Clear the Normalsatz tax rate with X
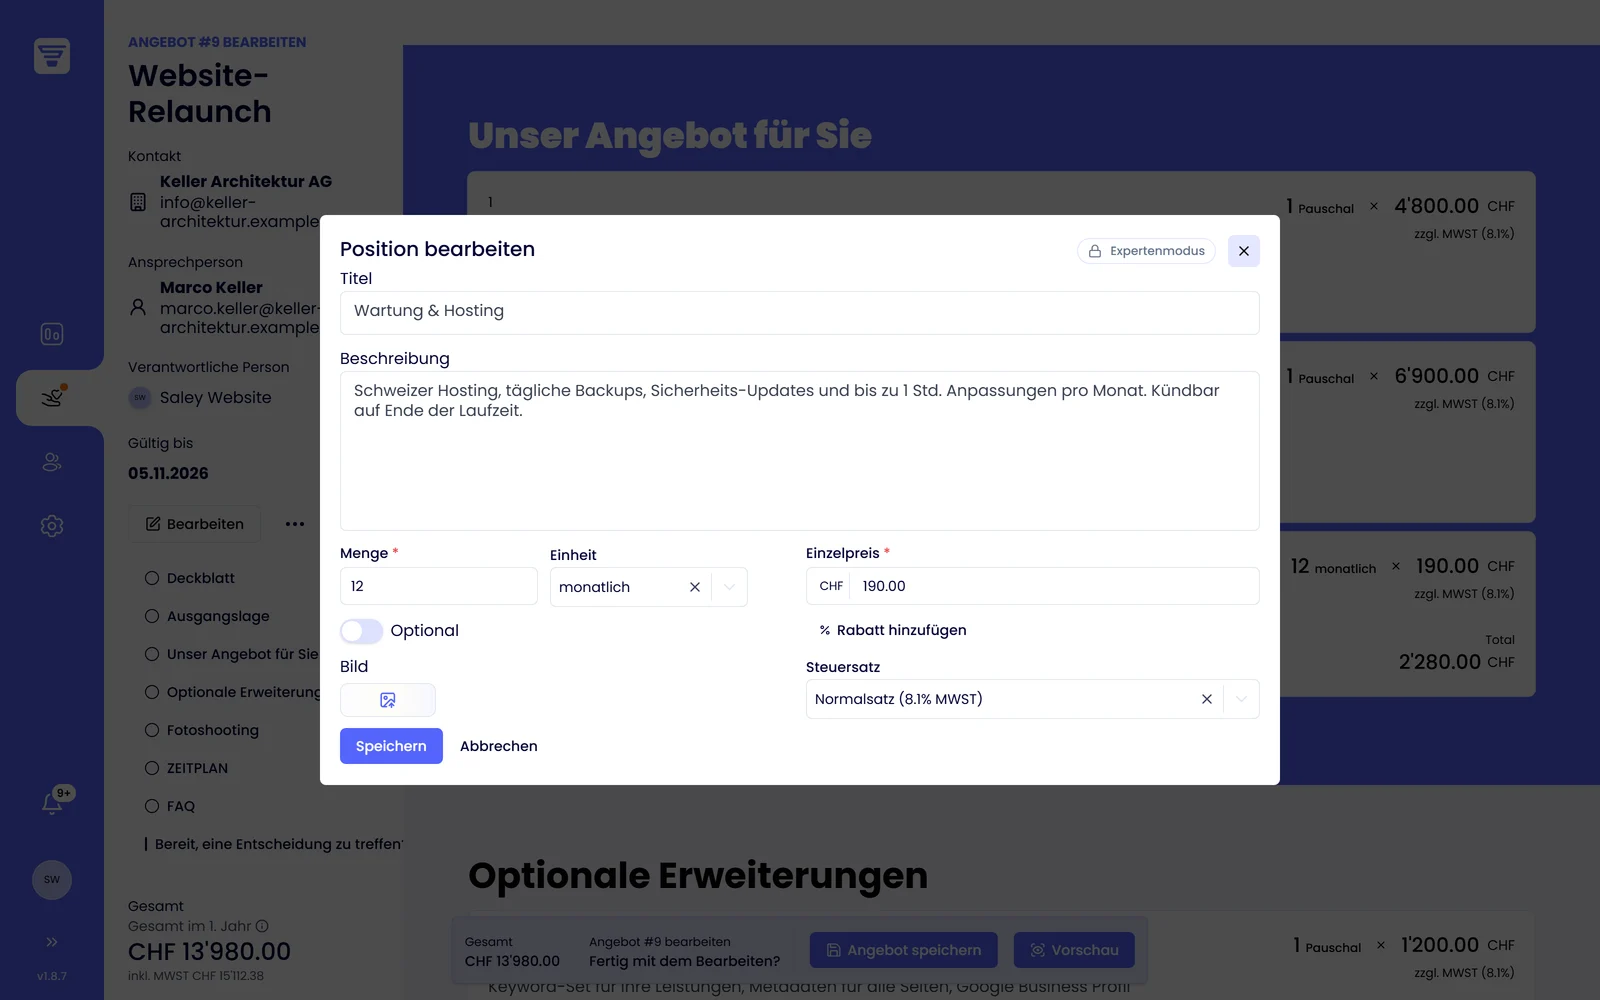 coord(1207,699)
